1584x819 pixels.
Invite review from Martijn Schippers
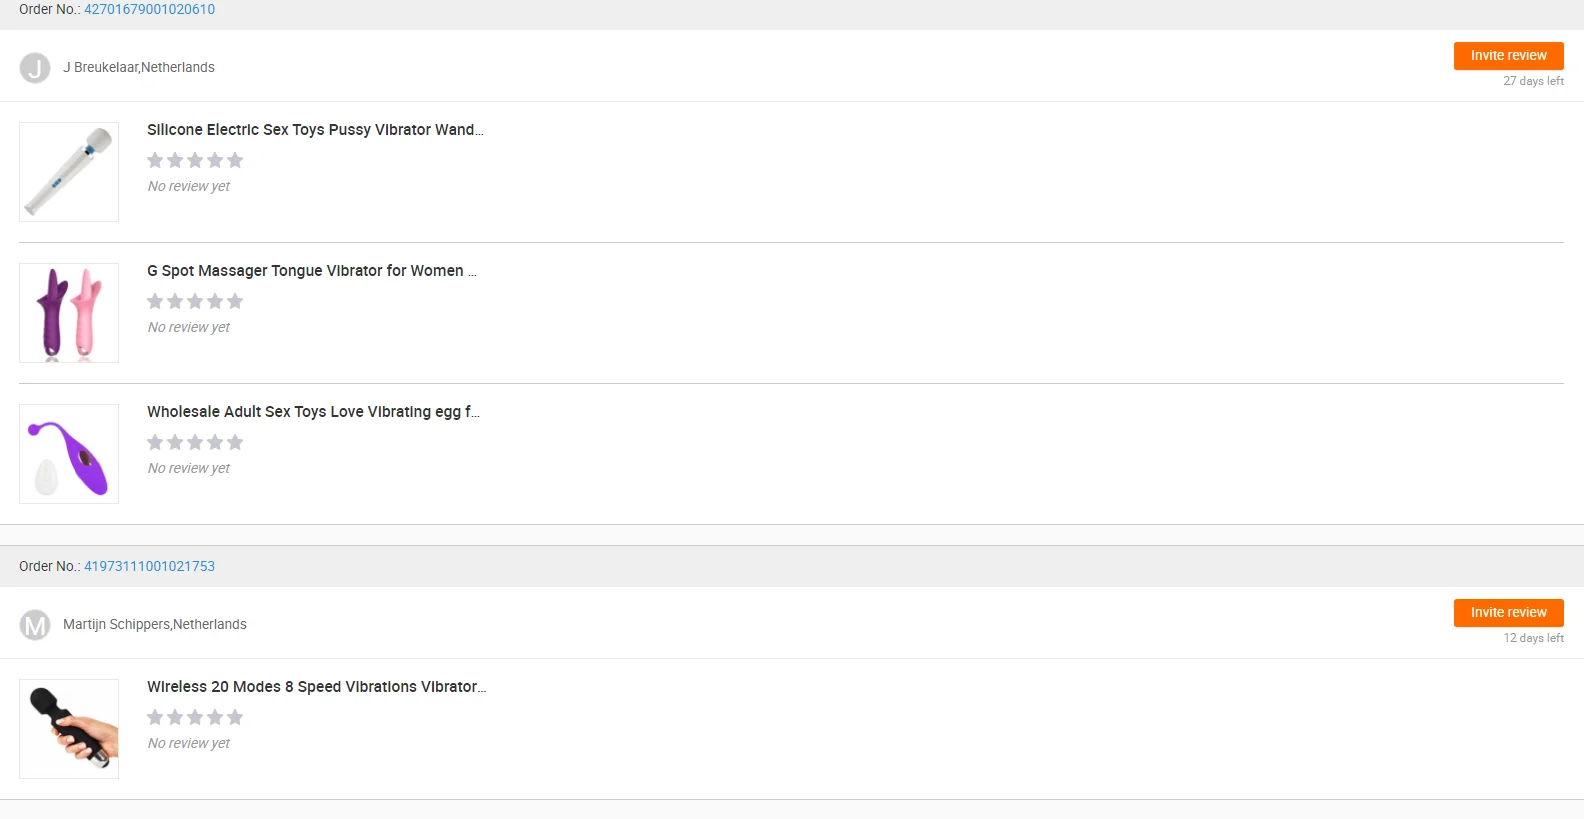[x=1508, y=613]
